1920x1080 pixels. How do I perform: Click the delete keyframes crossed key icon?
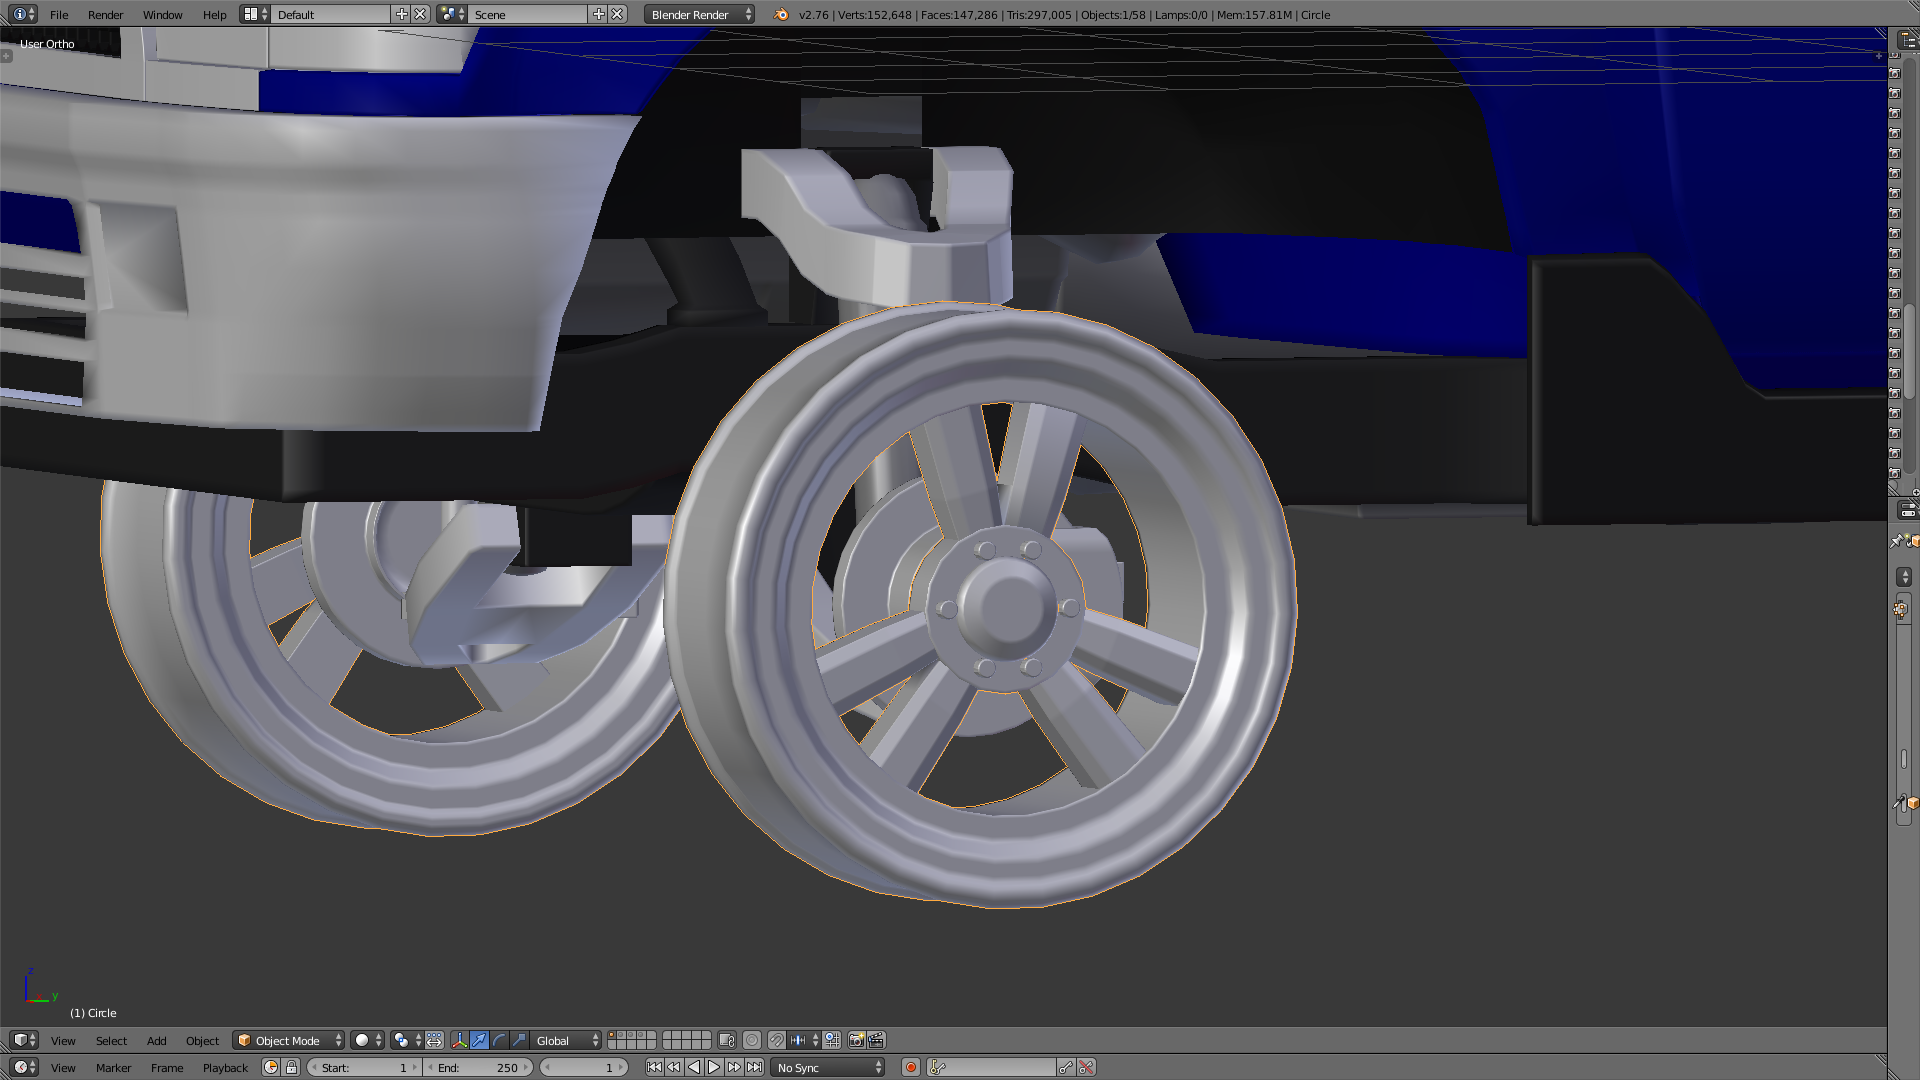click(1086, 1067)
